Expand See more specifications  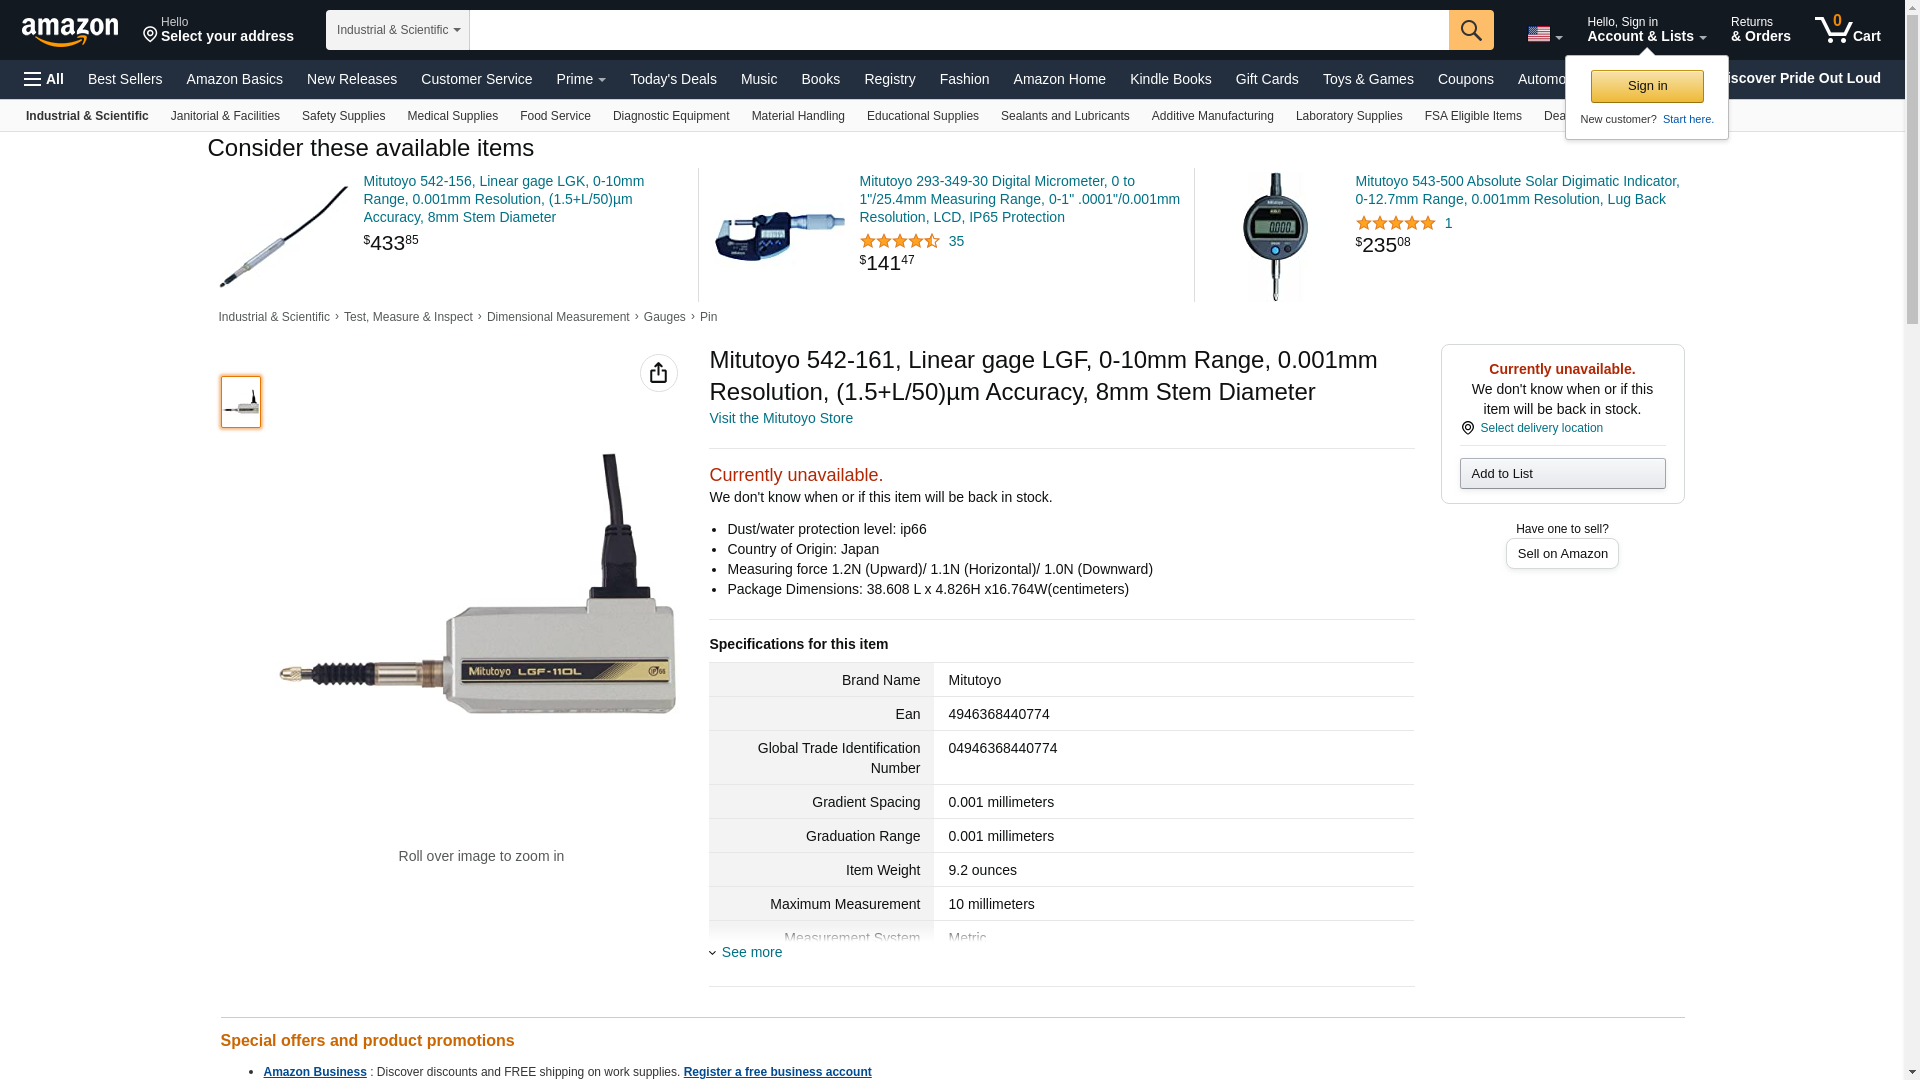(751, 952)
